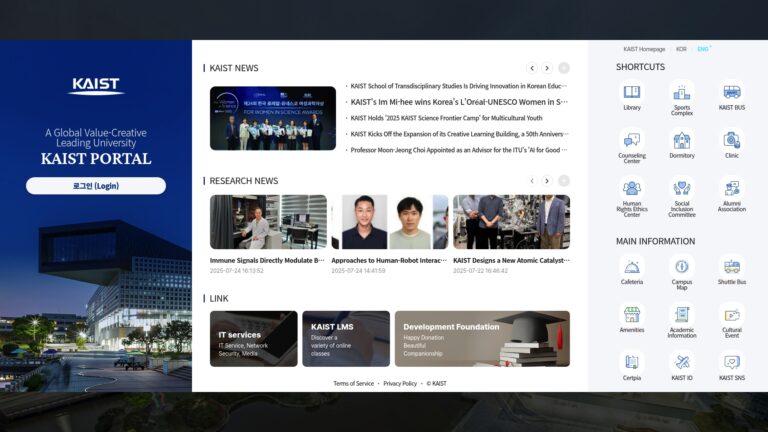The height and width of the screenshot is (432, 768).
Task: Show next KAIST News item
Action: [x=547, y=68]
